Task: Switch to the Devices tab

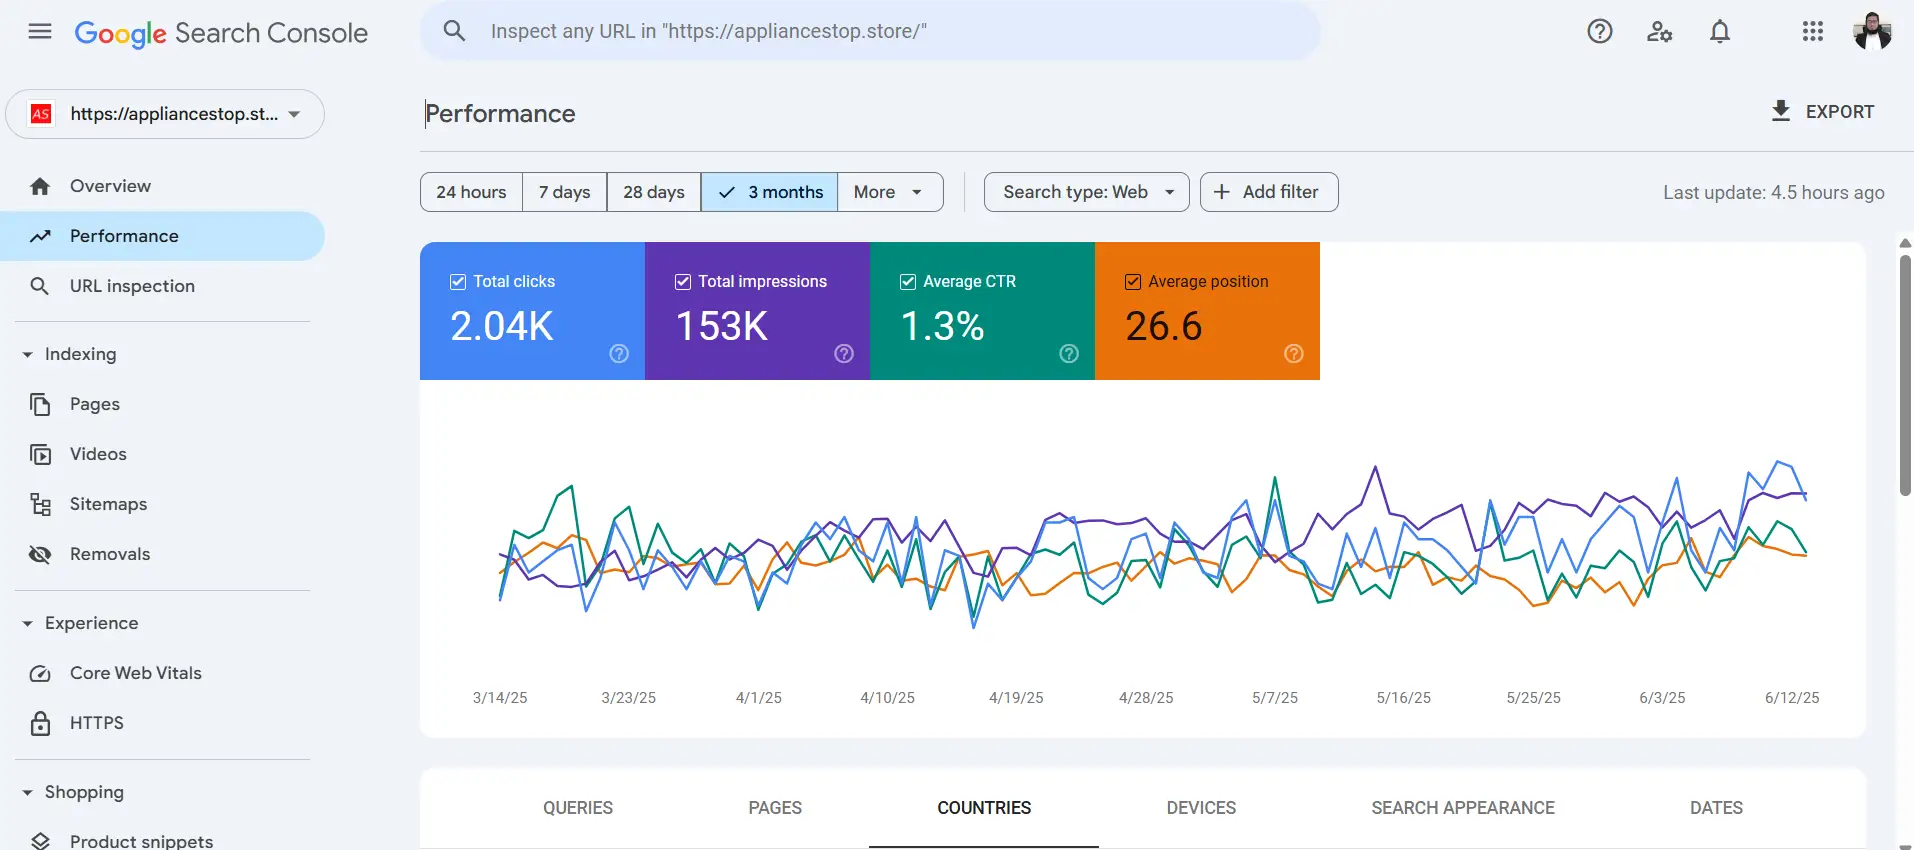Action: (x=1201, y=808)
